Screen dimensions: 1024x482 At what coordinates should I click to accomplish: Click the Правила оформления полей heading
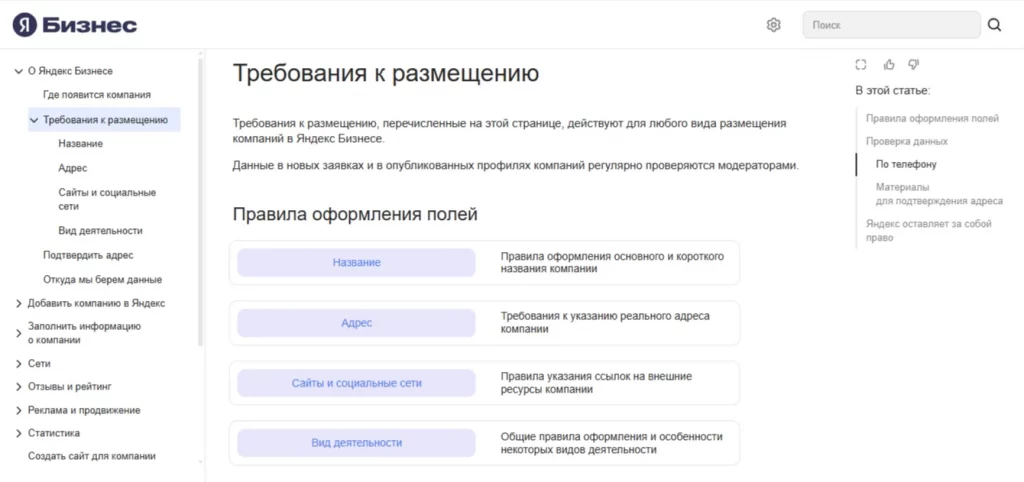click(x=355, y=214)
